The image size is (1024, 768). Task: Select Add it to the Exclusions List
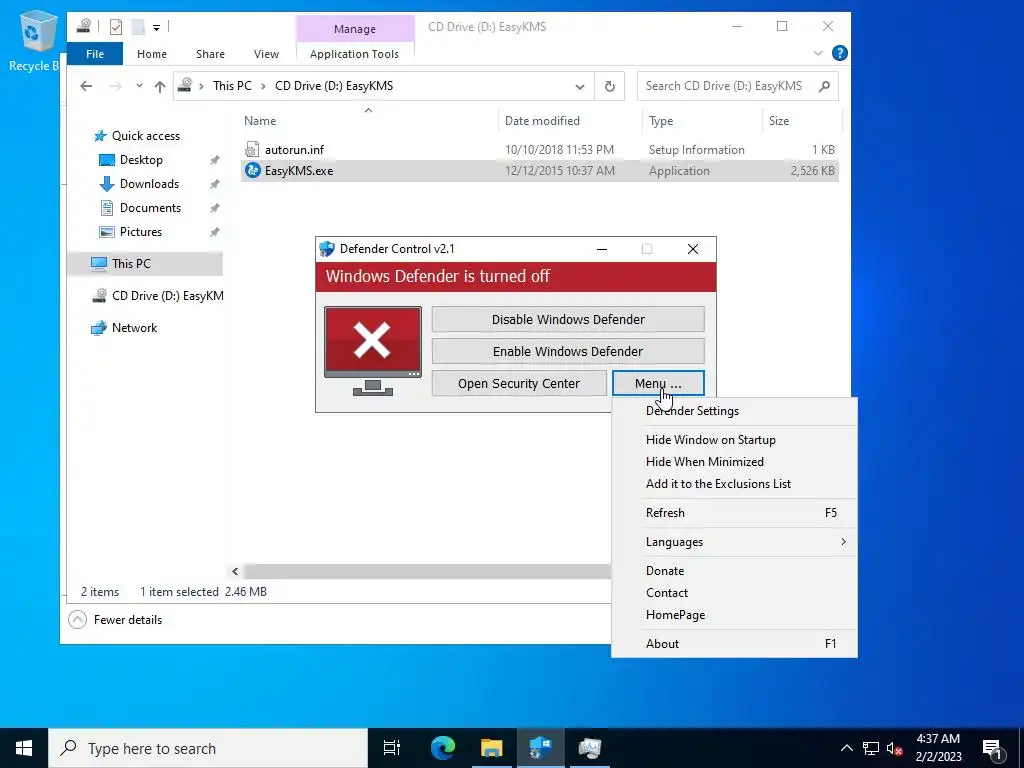coord(735,484)
